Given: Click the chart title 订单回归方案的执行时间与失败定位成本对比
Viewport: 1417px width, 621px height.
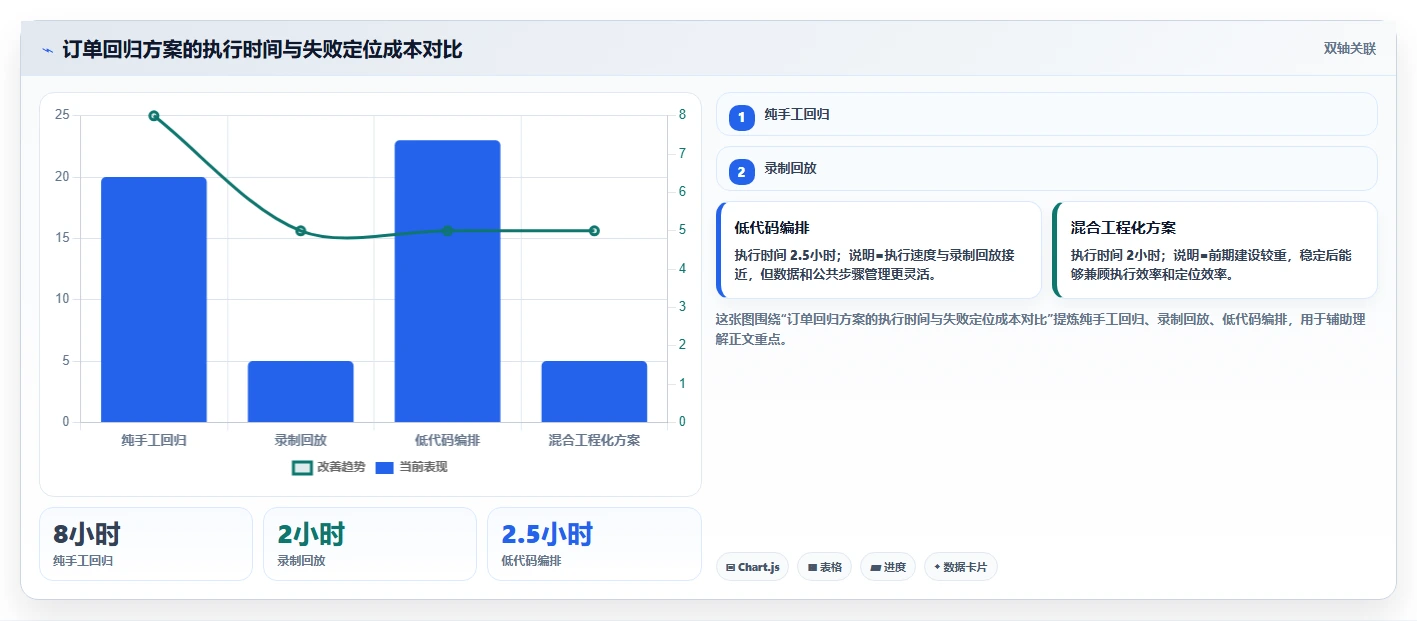Looking at the screenshot, I should click(262, 50).
